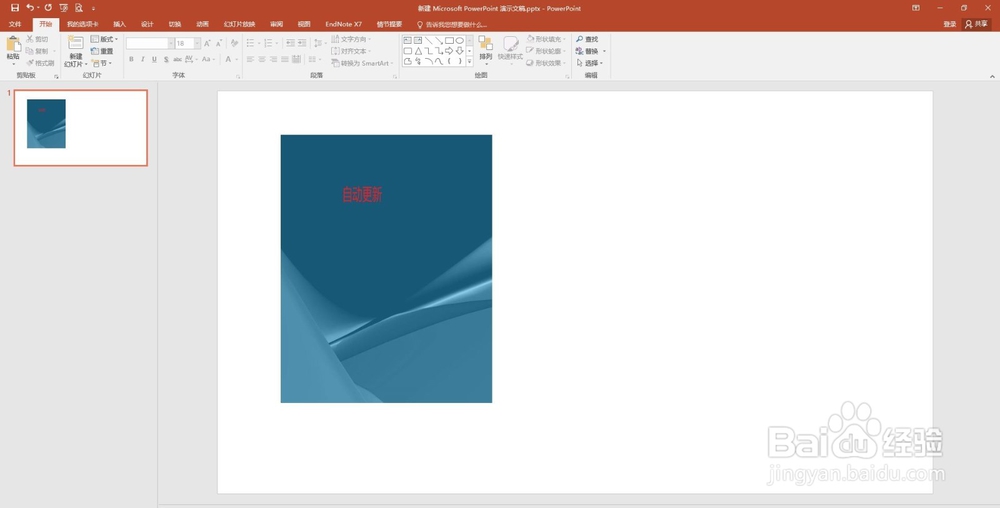Click the Redo/Repeat icon
The width and height of the screenshot is (1000, 508).
[48, 8]
